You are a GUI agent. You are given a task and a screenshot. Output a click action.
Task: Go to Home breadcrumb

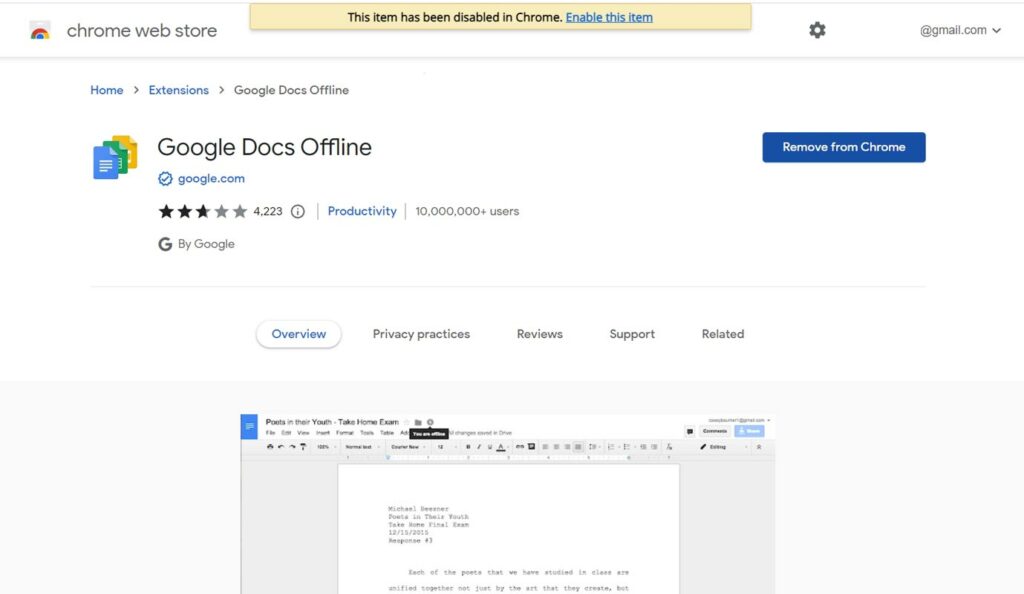pyautogui.click(x=106, y=90)
